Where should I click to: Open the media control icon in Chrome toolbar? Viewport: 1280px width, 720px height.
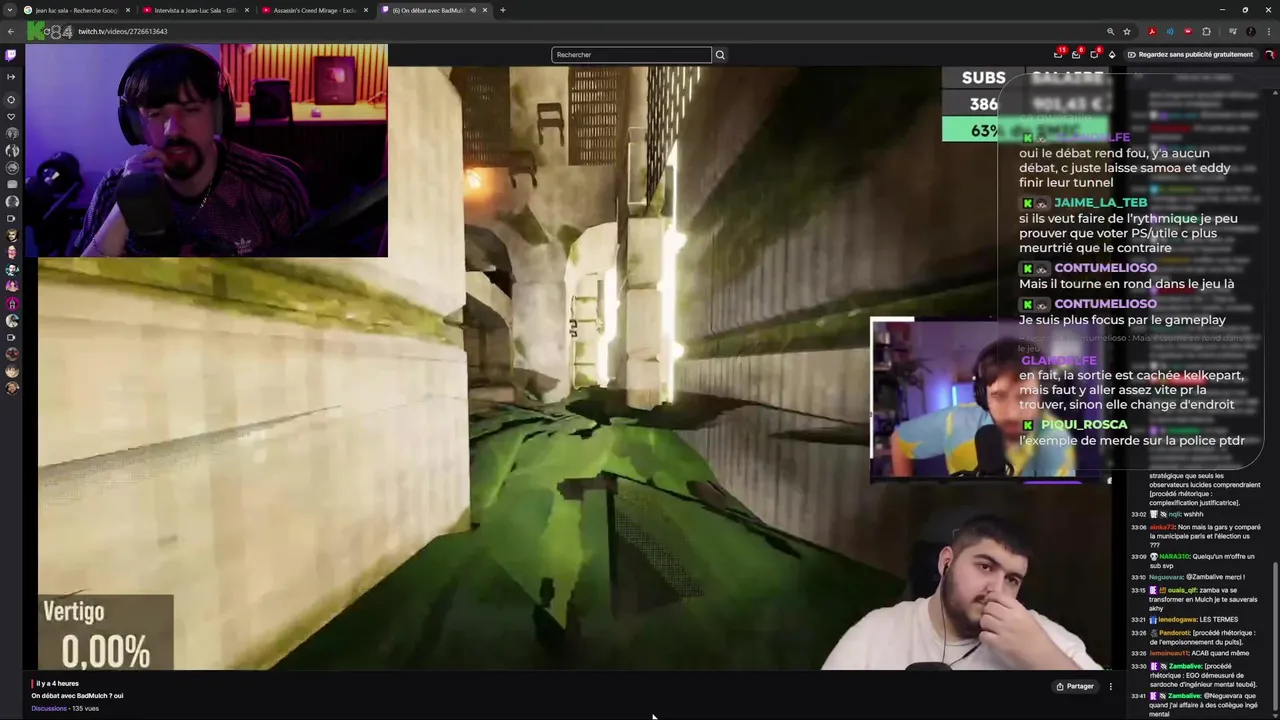[1232, 31]
